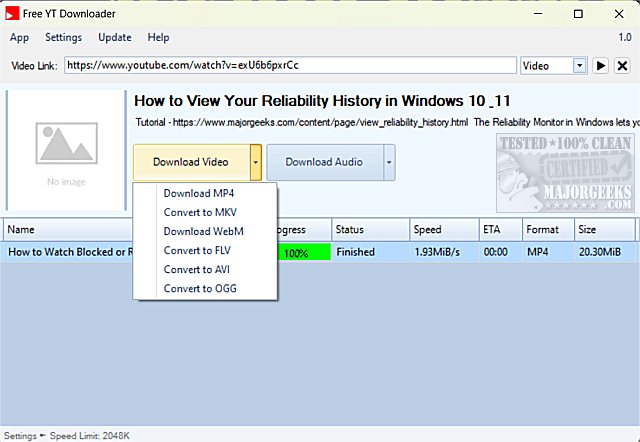640x442 pixels.
Task: Sort by the Format column header
Action: [x=549, y=230]
